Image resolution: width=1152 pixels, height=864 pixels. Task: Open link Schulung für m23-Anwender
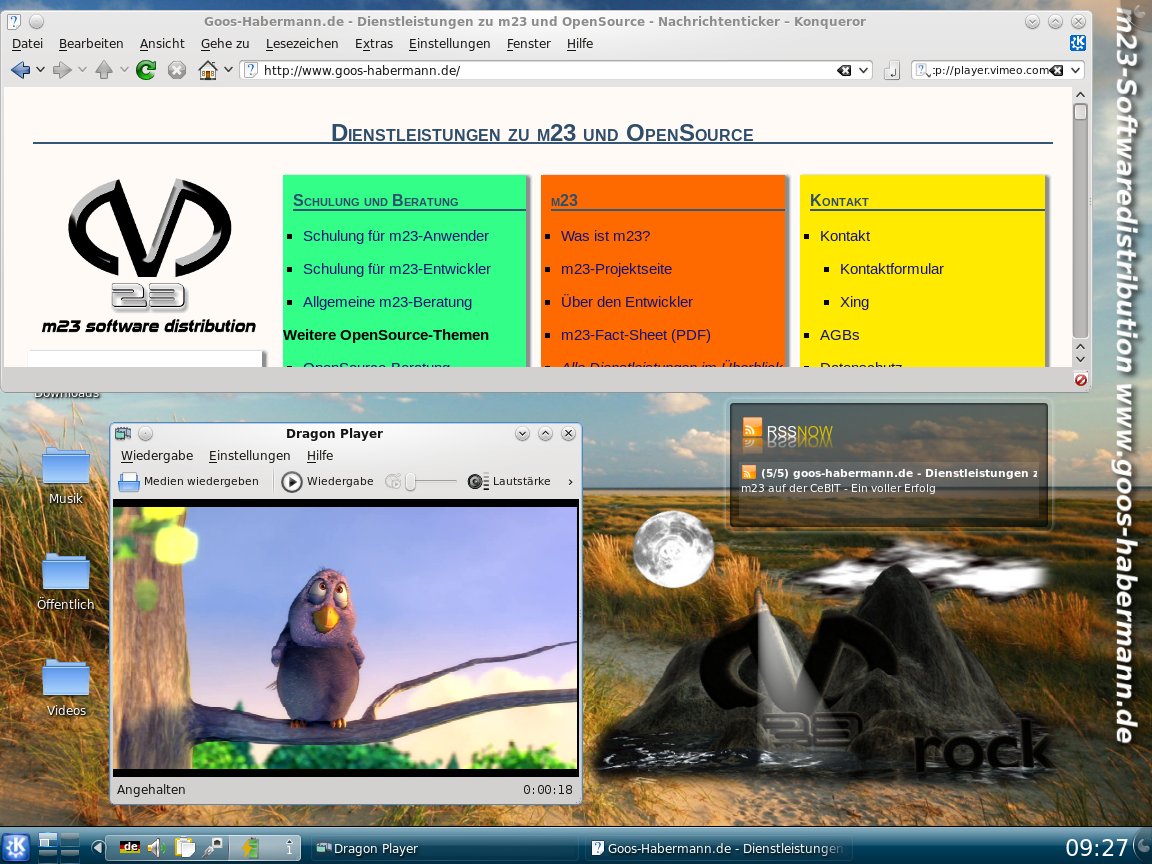pyautogui.click(x=396, y=236)
